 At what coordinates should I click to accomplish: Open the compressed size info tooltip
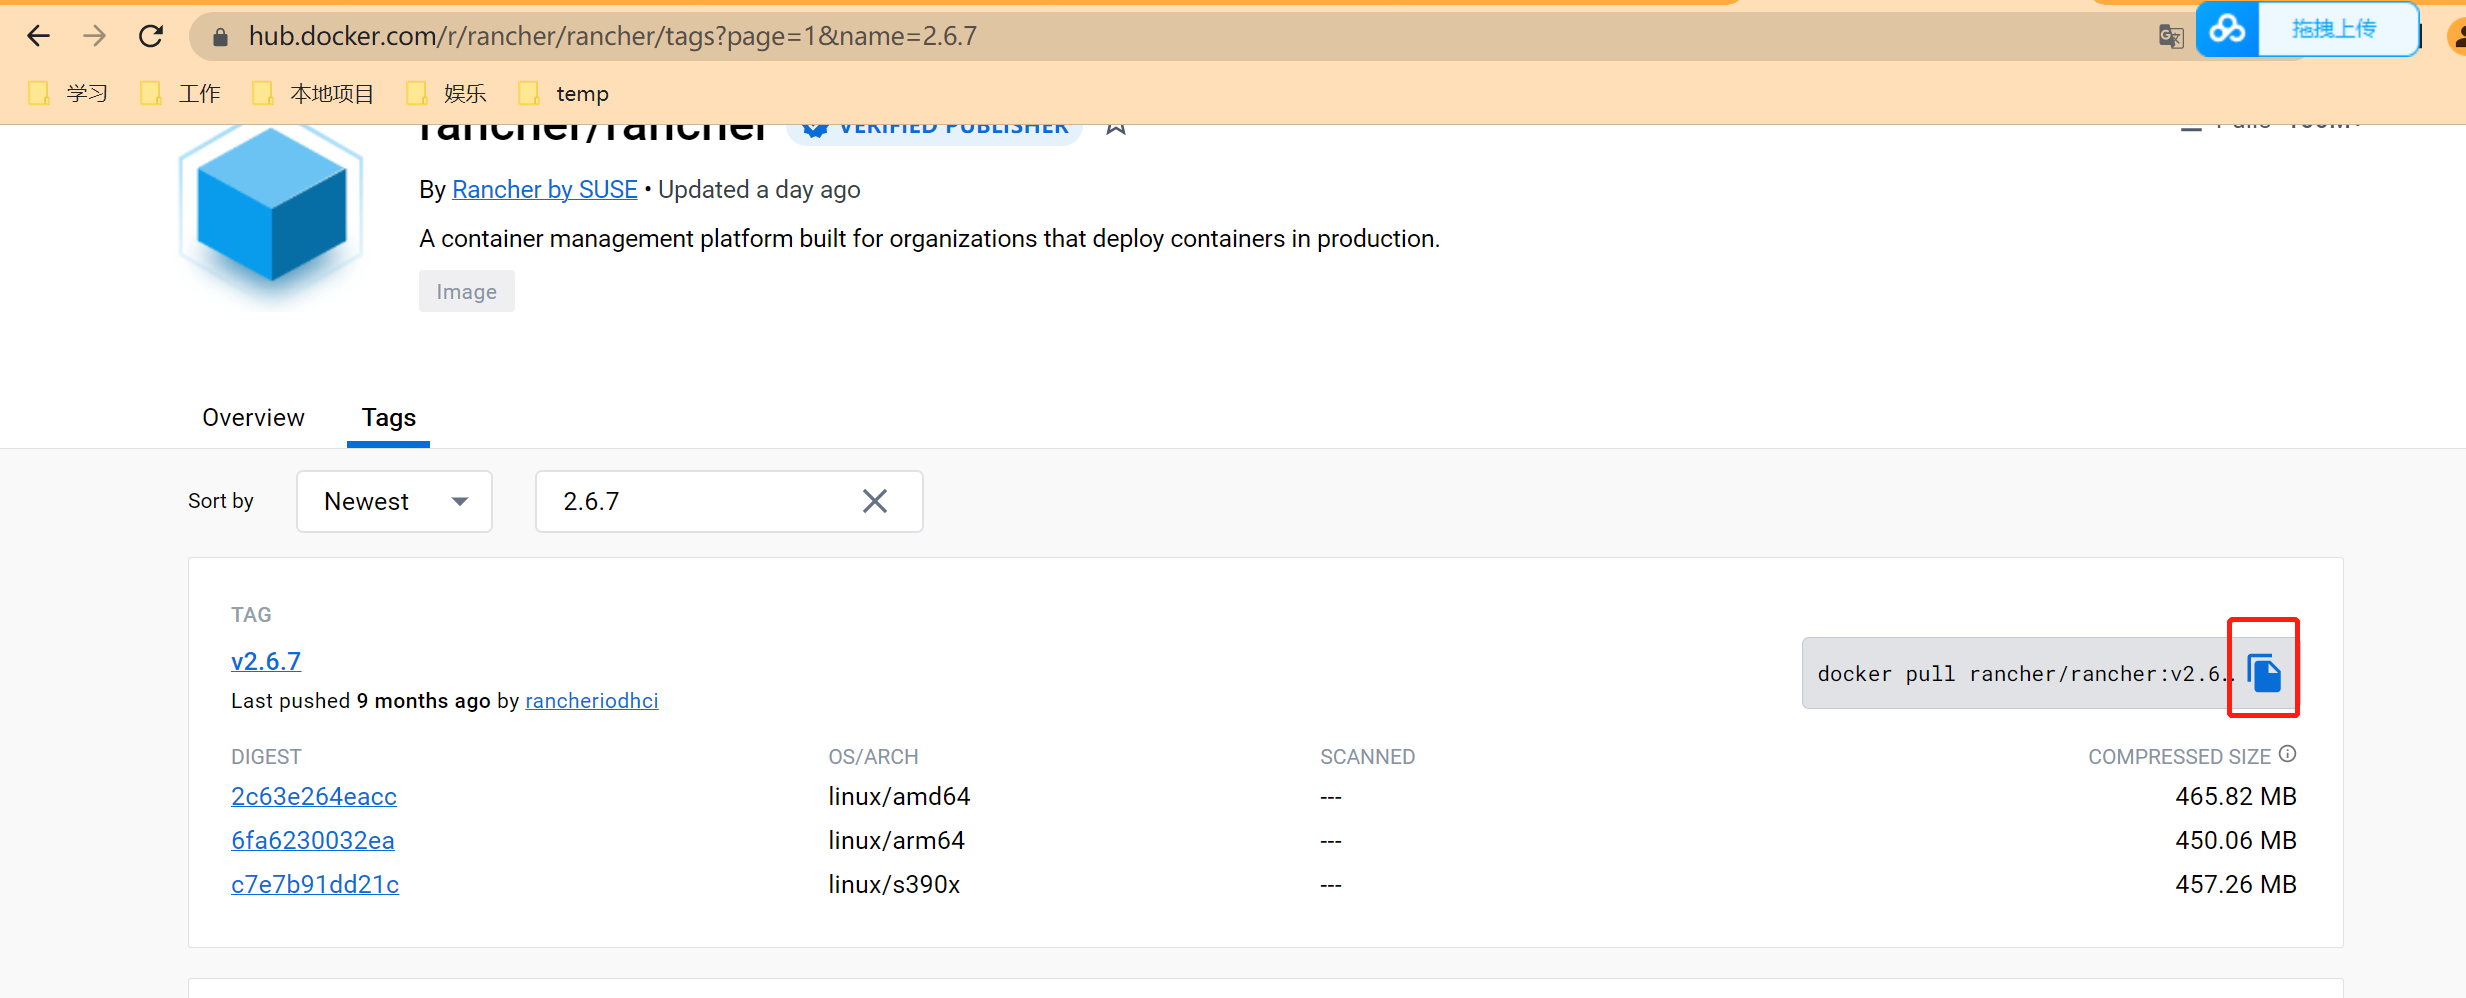coord(2287,754)
